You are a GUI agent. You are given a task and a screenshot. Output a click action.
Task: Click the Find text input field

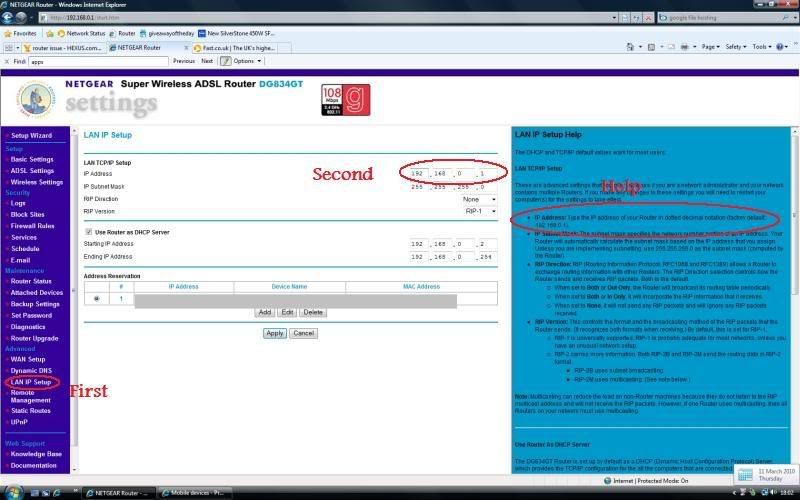tap(98, 61)
